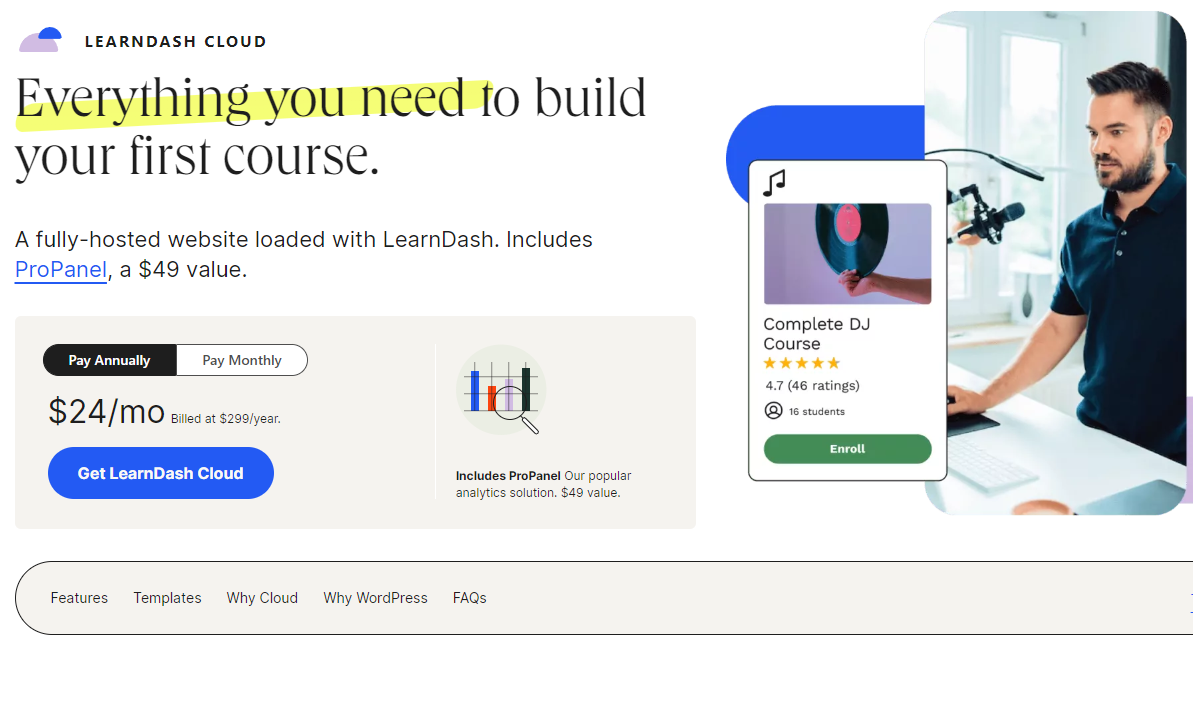
Task: Click the 4.7 (46 ratings) text
Action: pos(812,385)
